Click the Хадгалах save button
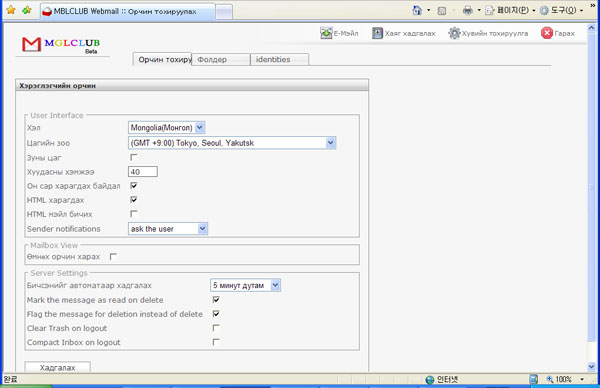This screenshot has width=600, height=388. point(57,367)
